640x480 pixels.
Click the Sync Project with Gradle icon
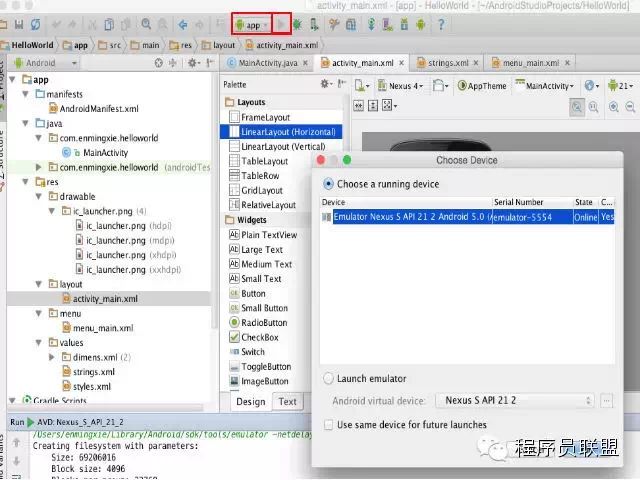click(371, 25)
